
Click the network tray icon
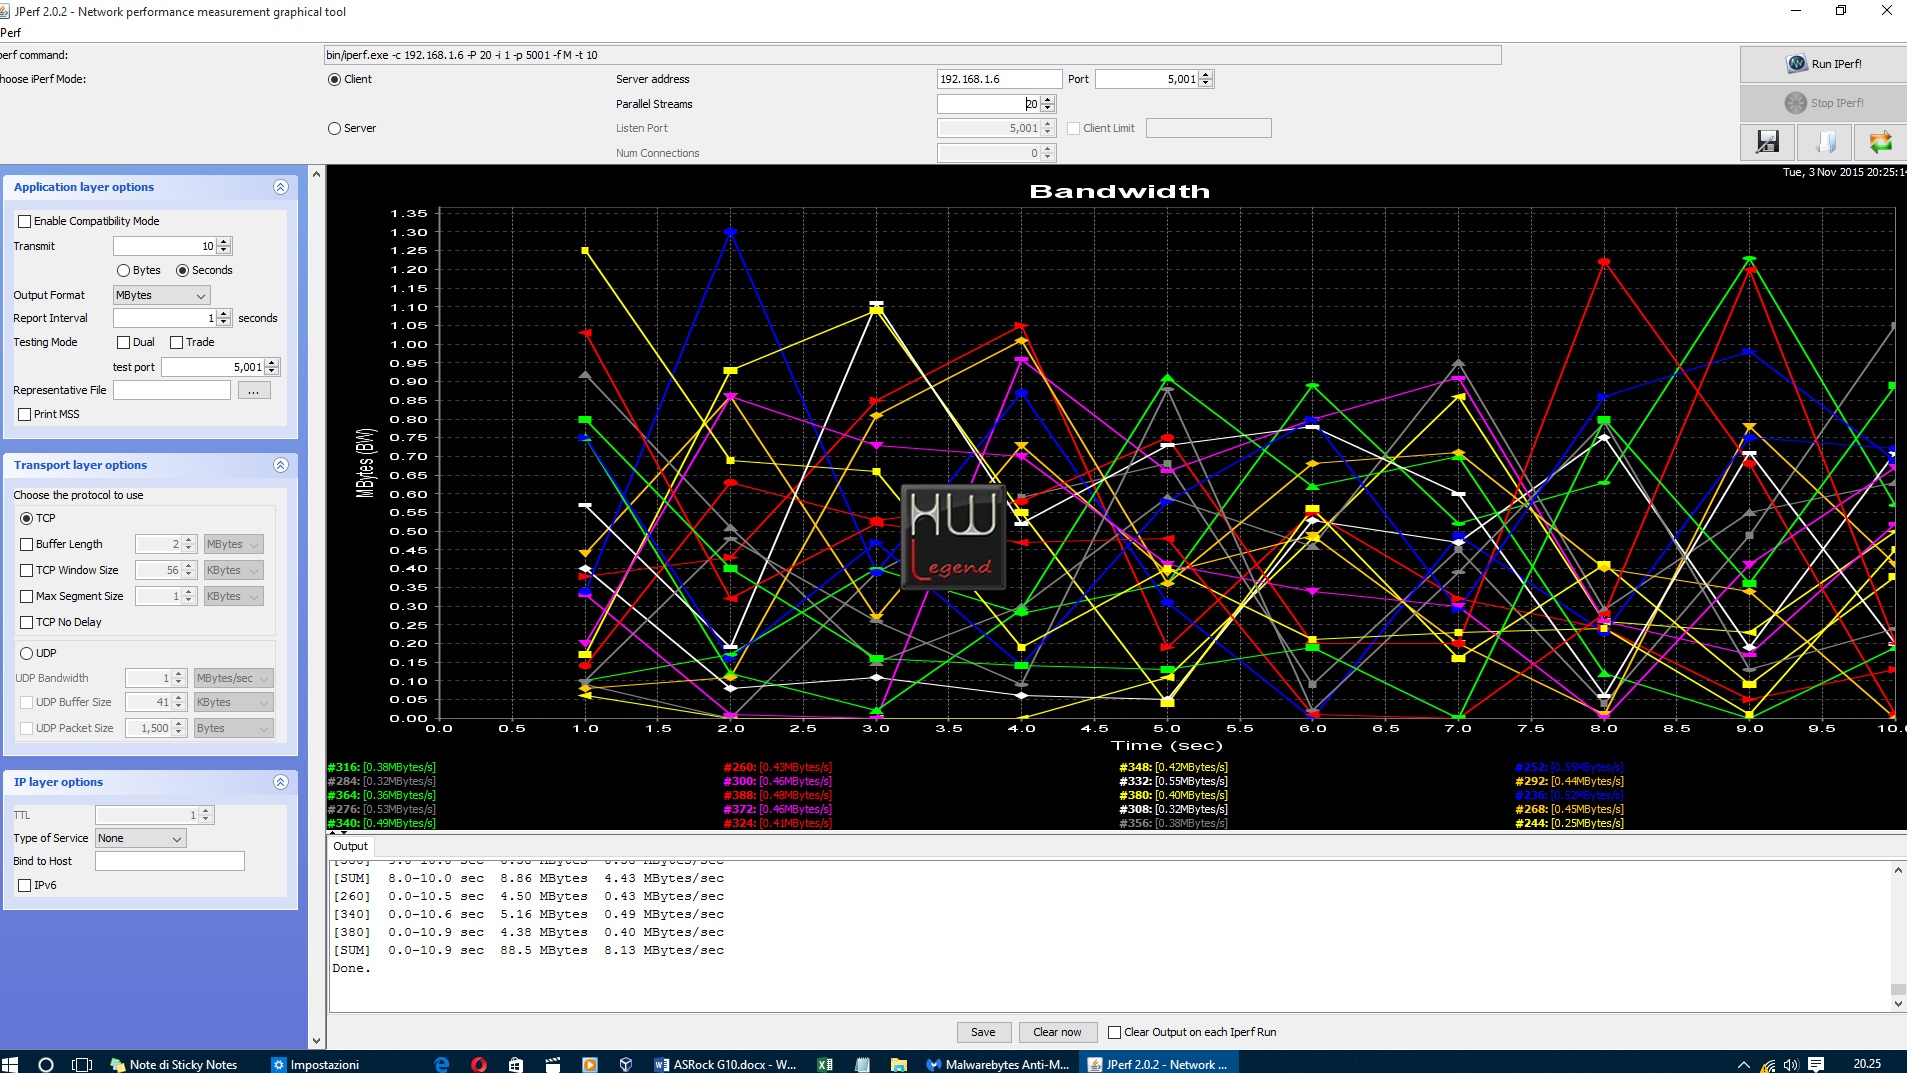[1767, 1065]
